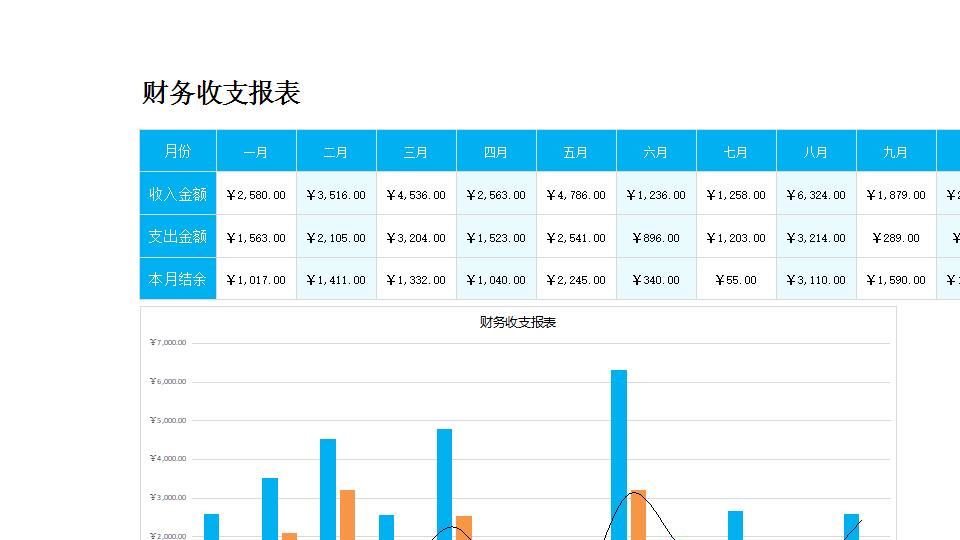The height and width of the screenshot is (540, 960).
Task: Select expense cell ¥896.00
Action: click(656, 236)
